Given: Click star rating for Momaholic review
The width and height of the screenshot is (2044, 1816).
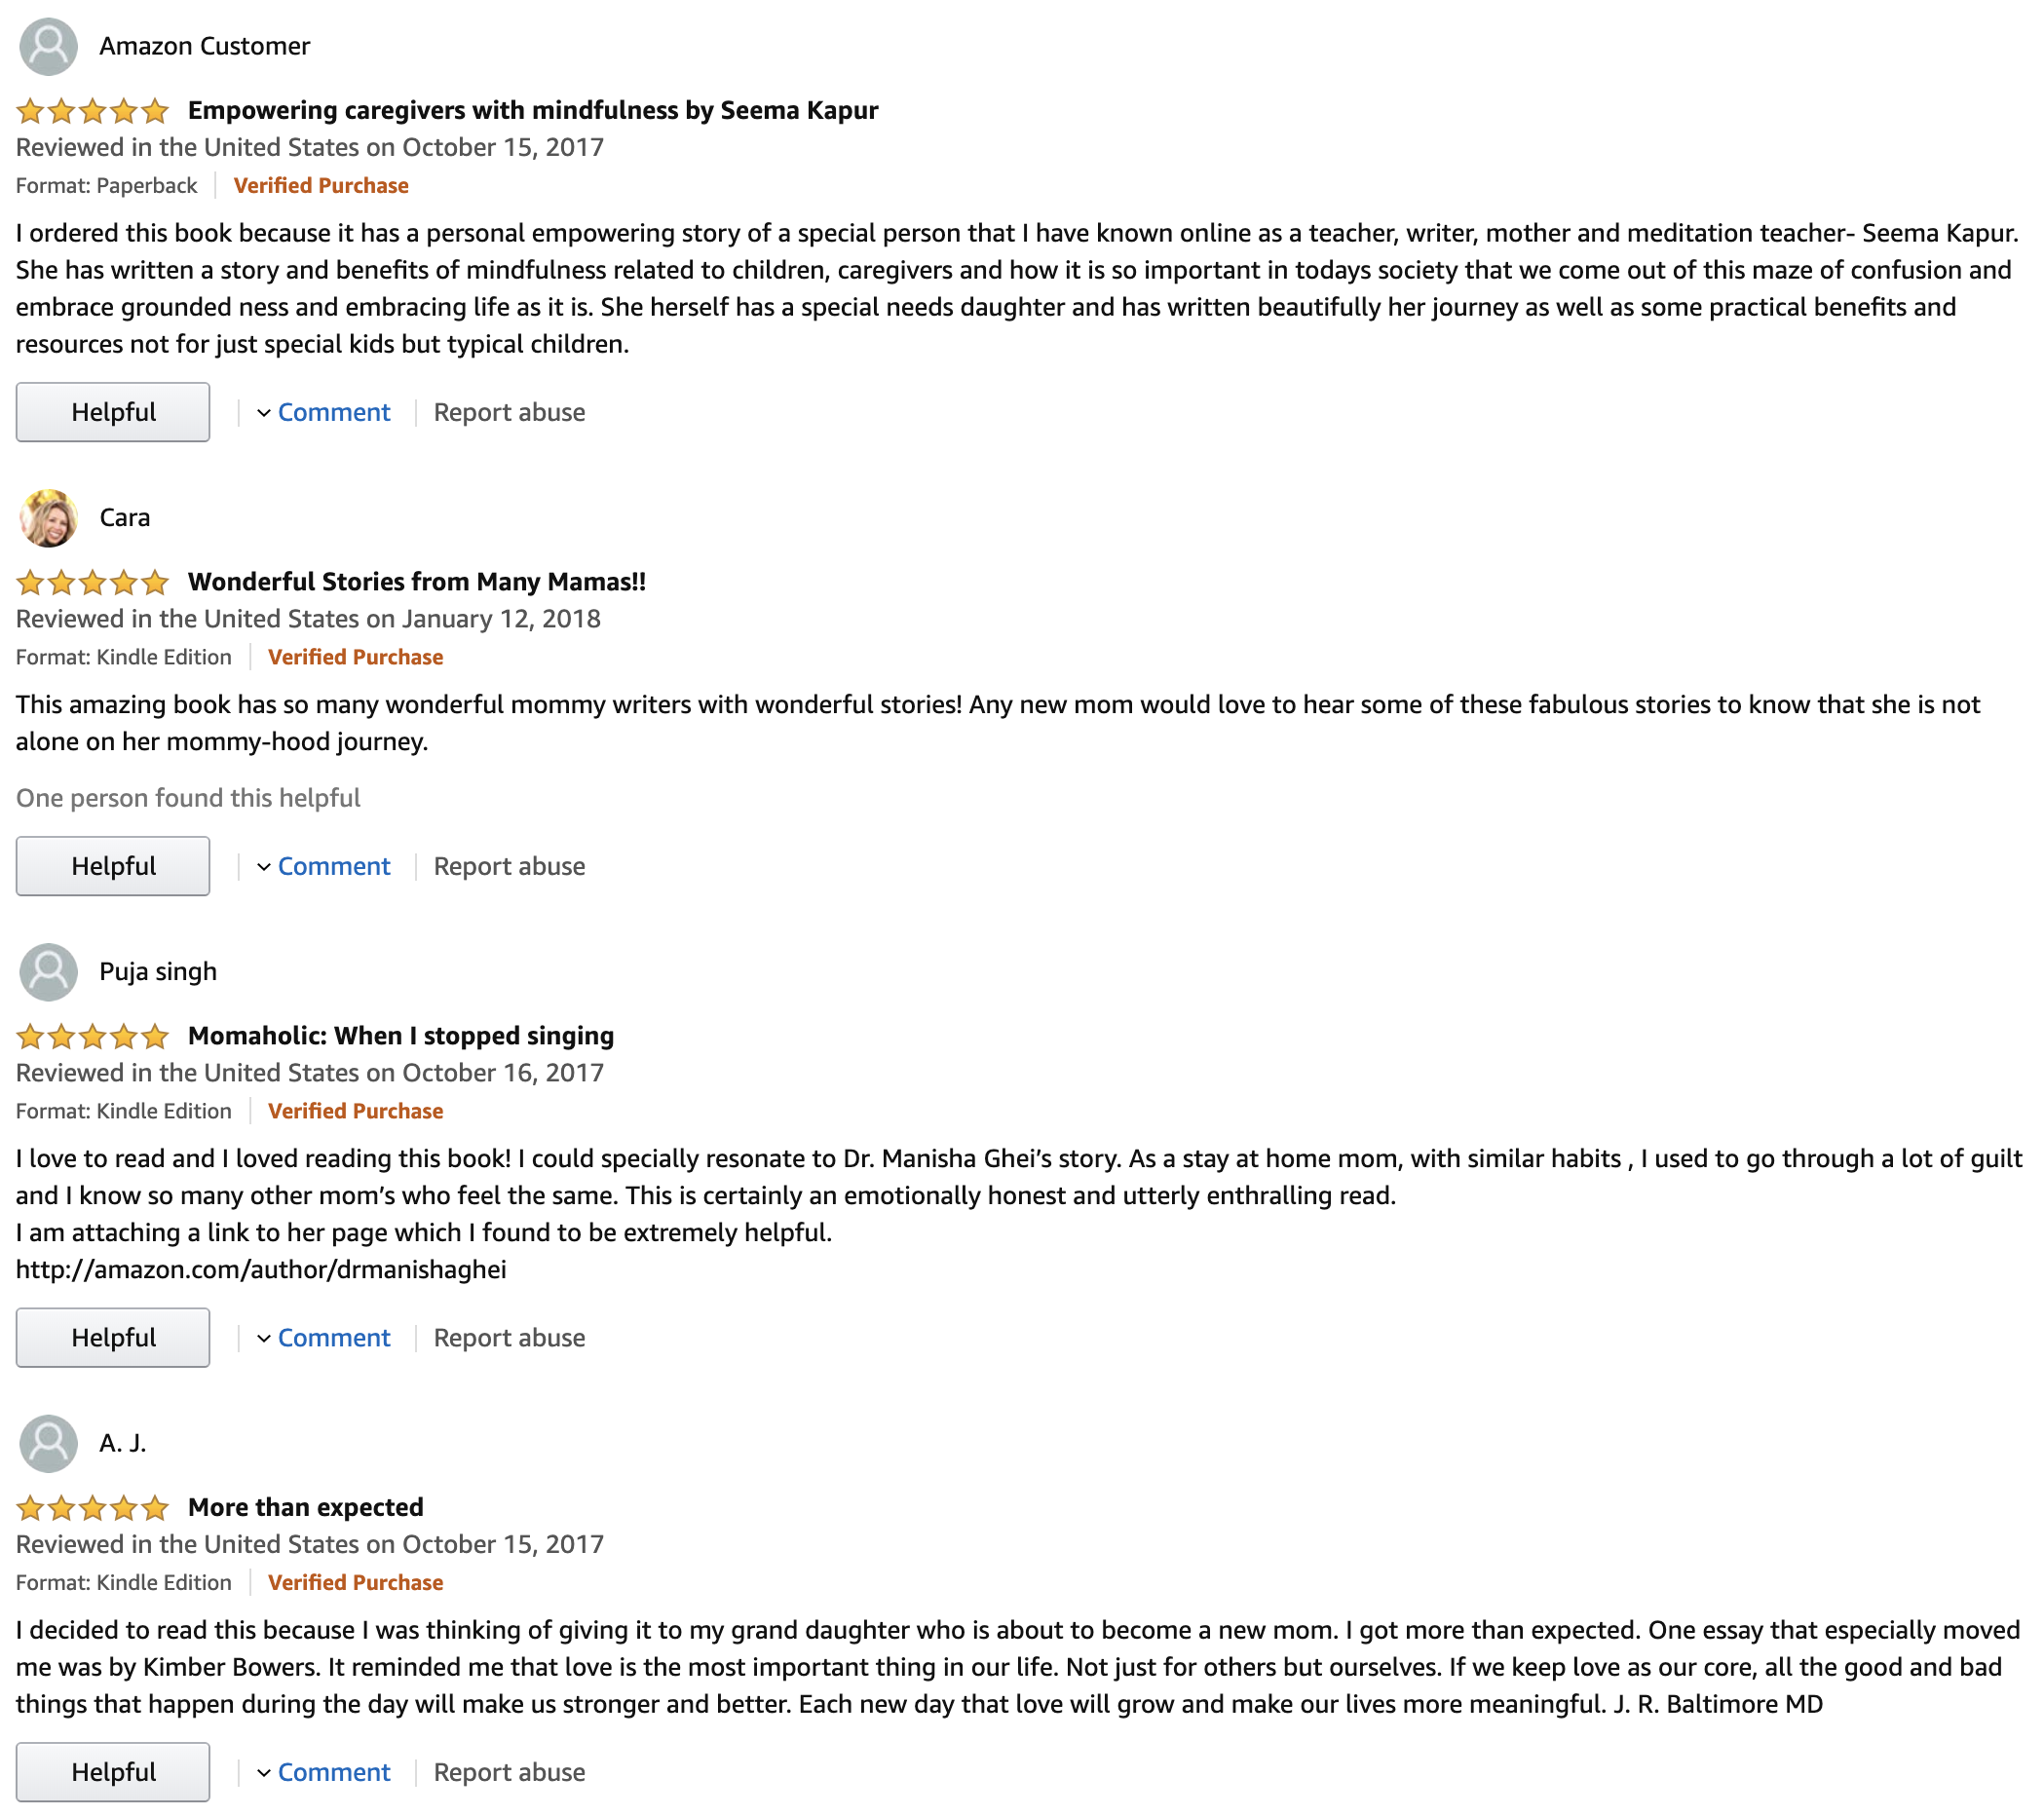Looking at the screenshot, I should pos(92,1036).
